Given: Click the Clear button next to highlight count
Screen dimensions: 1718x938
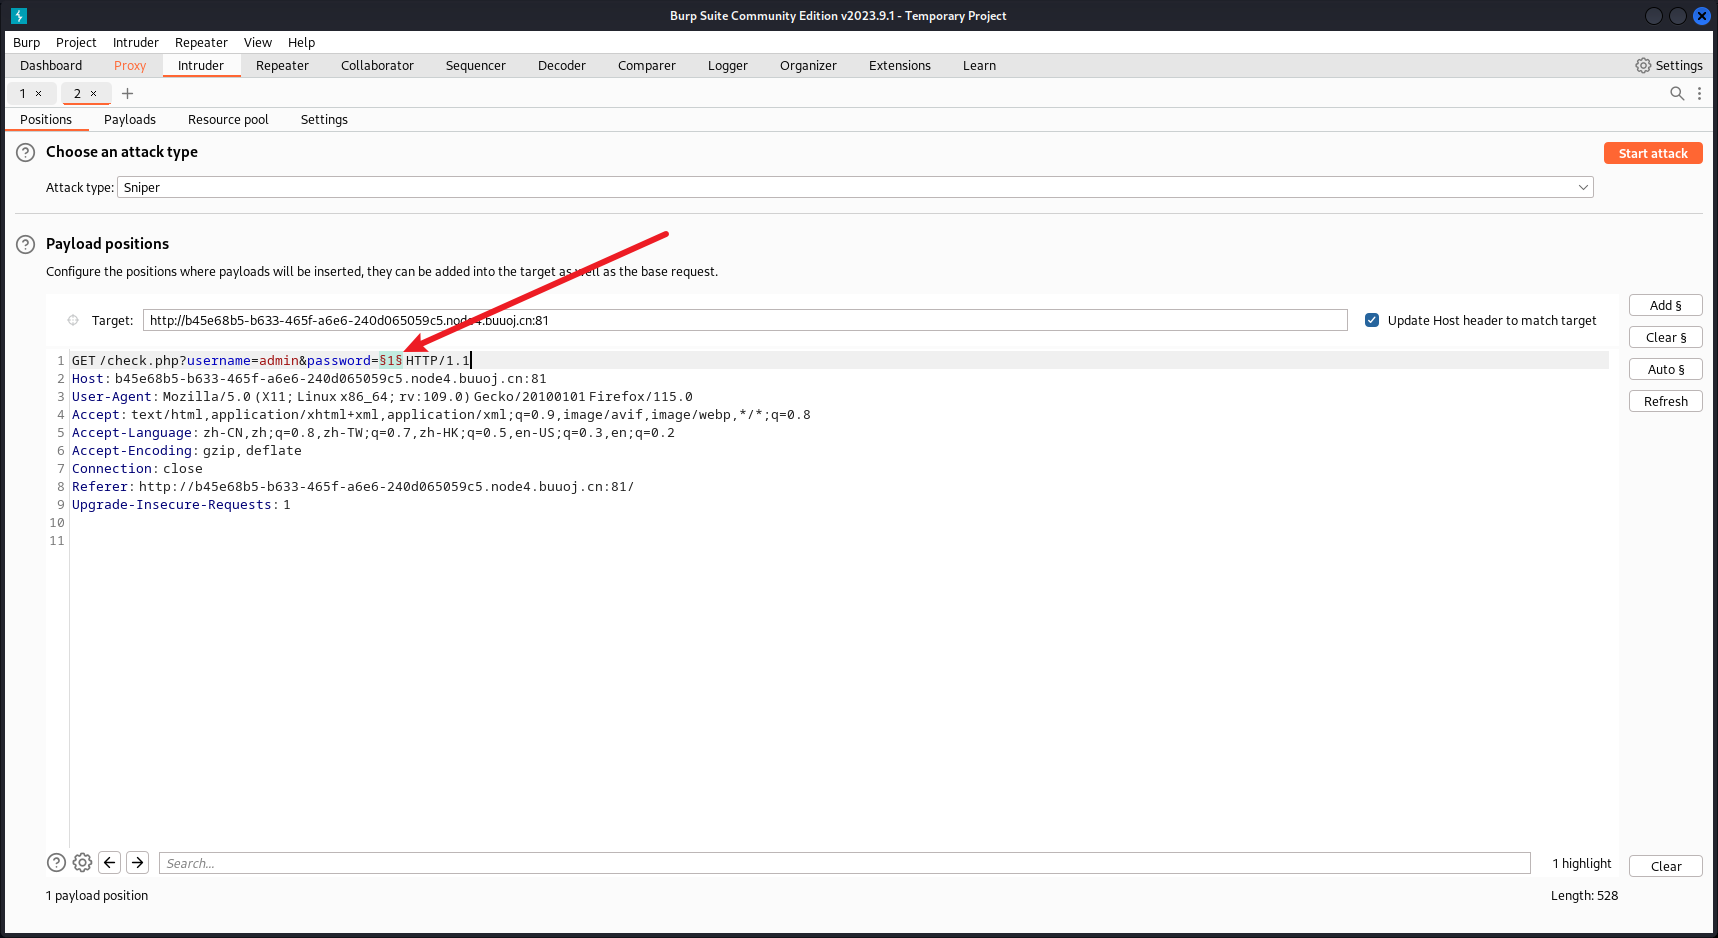Looking at the screenshot, I should 1666,866.
